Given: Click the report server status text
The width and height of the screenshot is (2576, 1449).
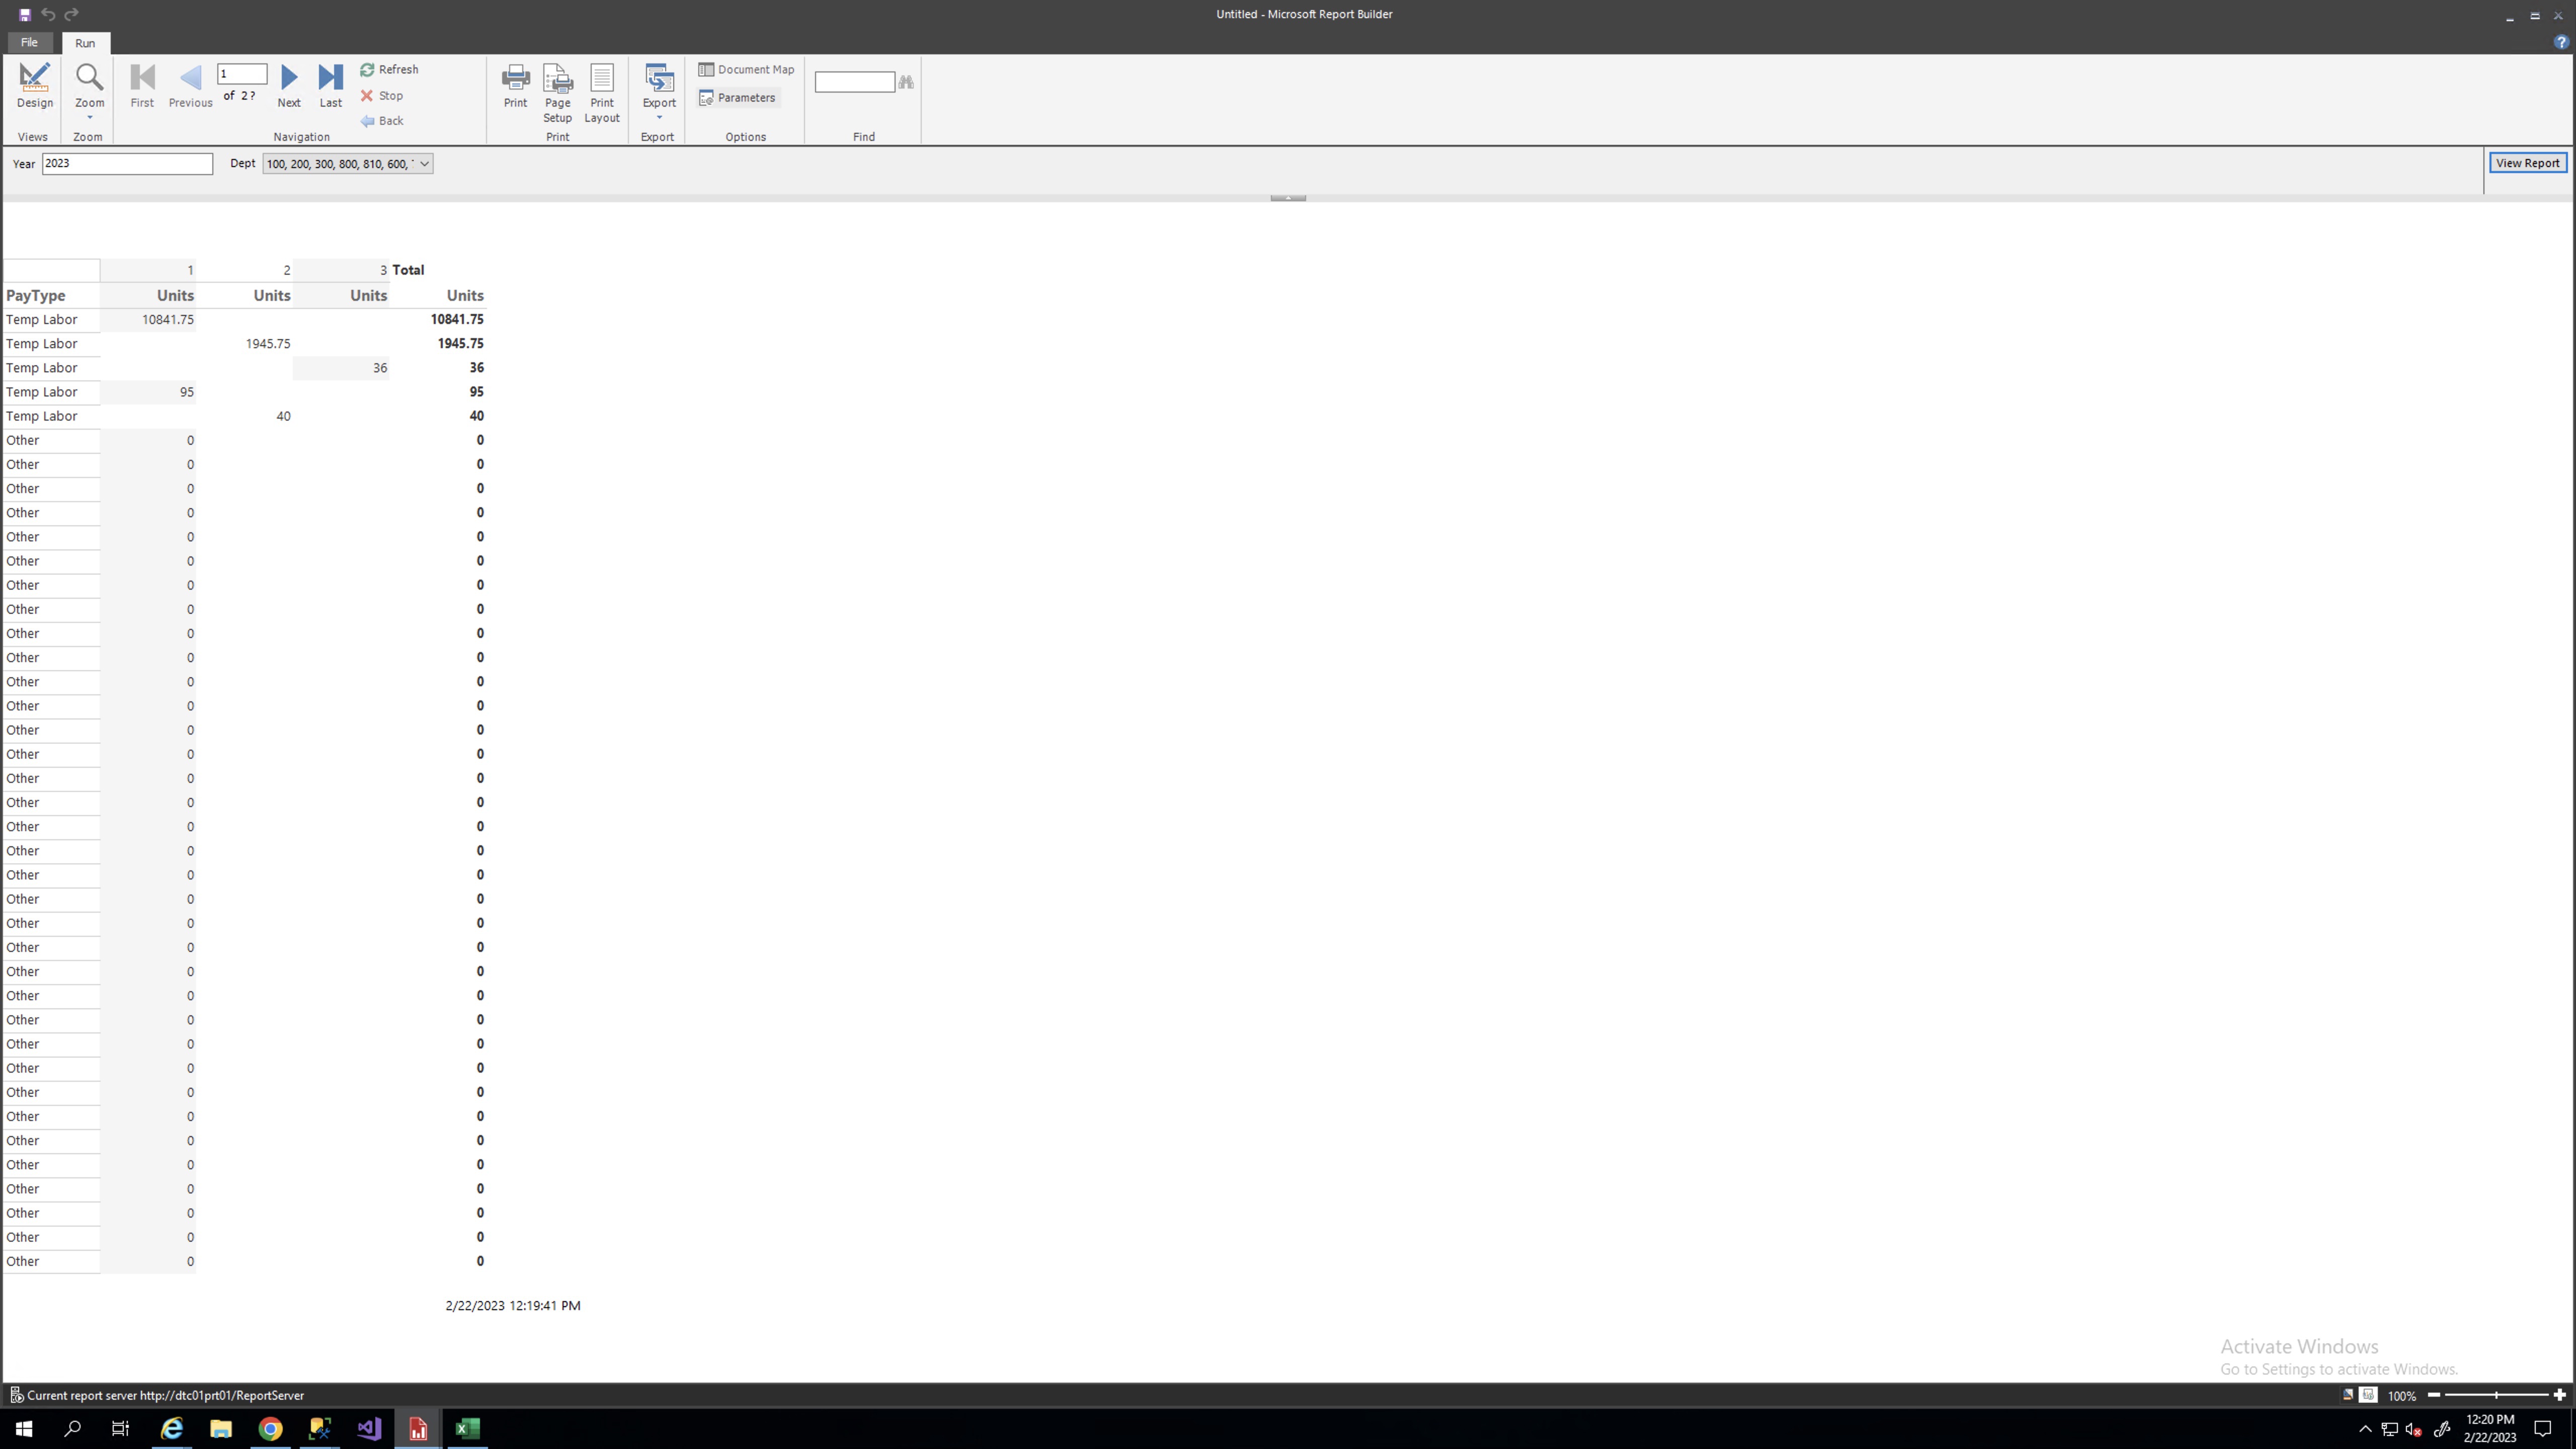Looking at the screenshot, I should coord(165,1396).
